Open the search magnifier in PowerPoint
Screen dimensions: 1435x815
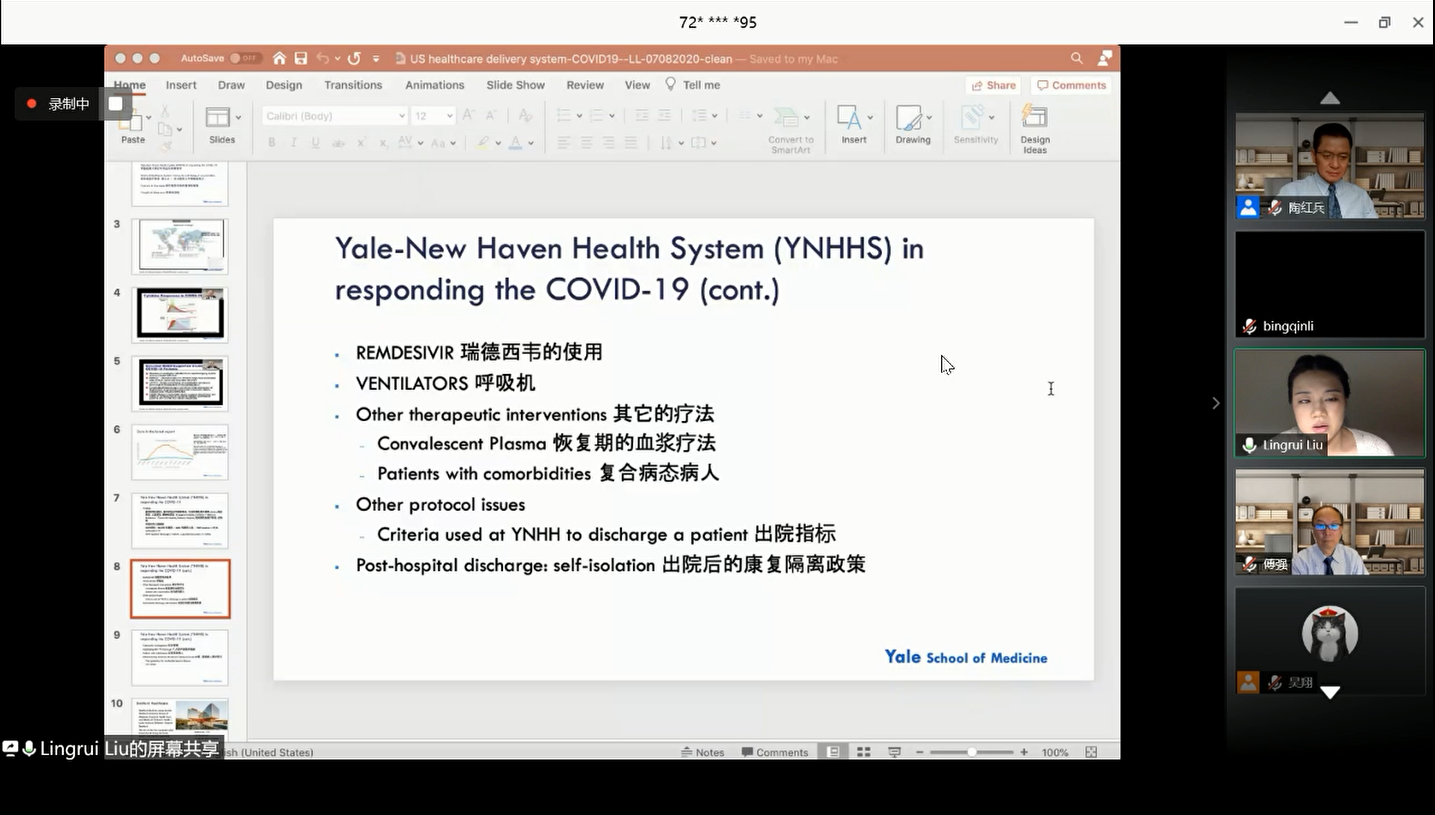(1076, 59)
